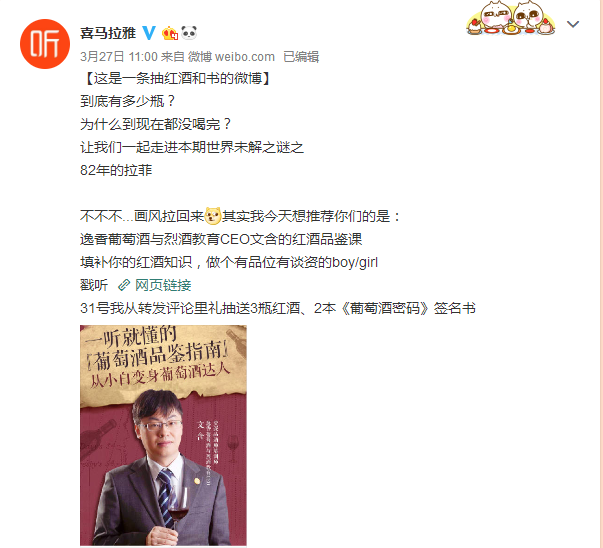This screenshot has height=548, width=603.
Task: Open the orange 听 profile avatar
Action: (x=45, y=44)
